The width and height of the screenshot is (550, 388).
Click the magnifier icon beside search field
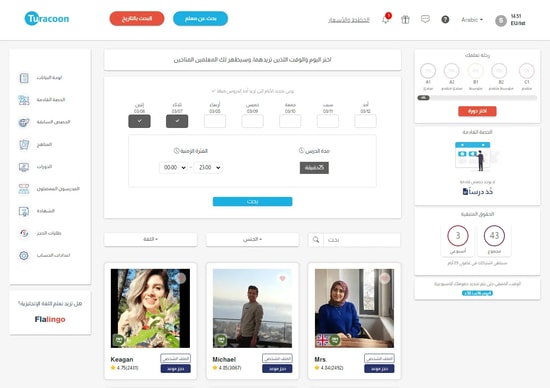[316, 240]
